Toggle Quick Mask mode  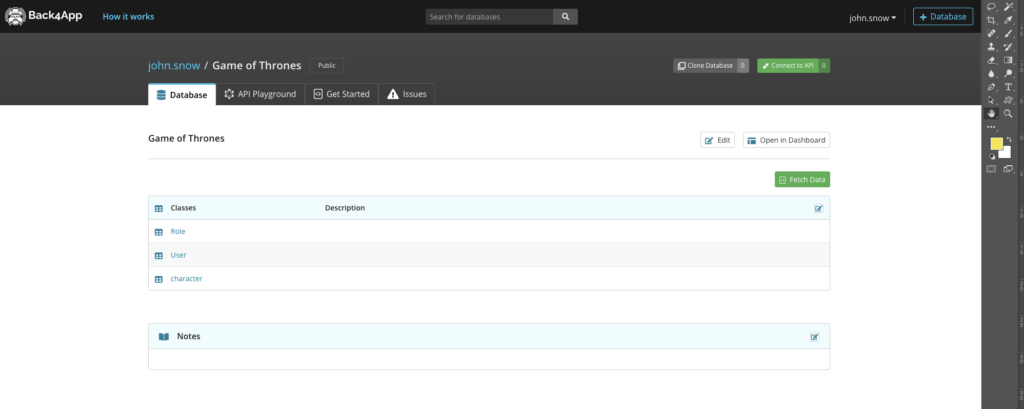(x=991, y=169)
